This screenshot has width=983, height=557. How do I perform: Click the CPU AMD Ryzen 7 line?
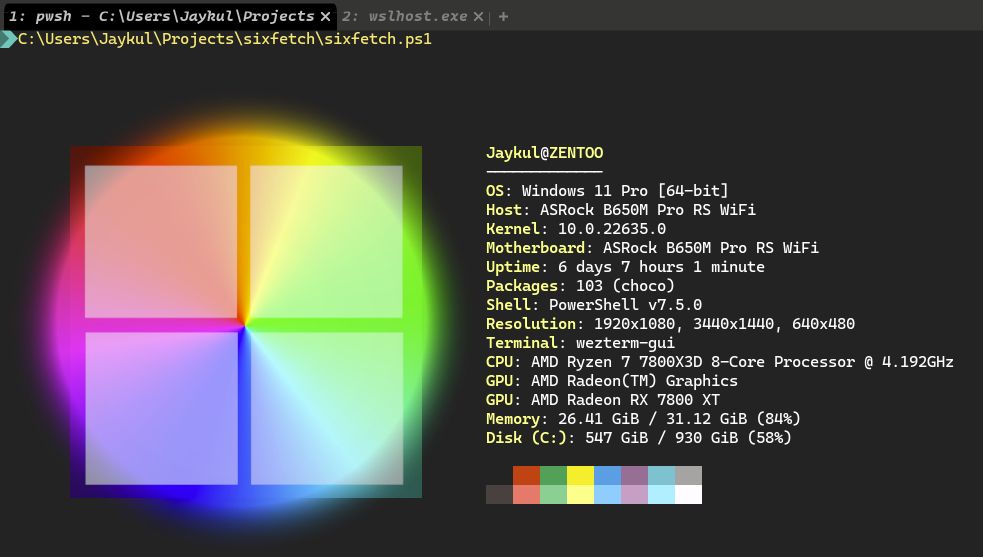coord(720,362)
